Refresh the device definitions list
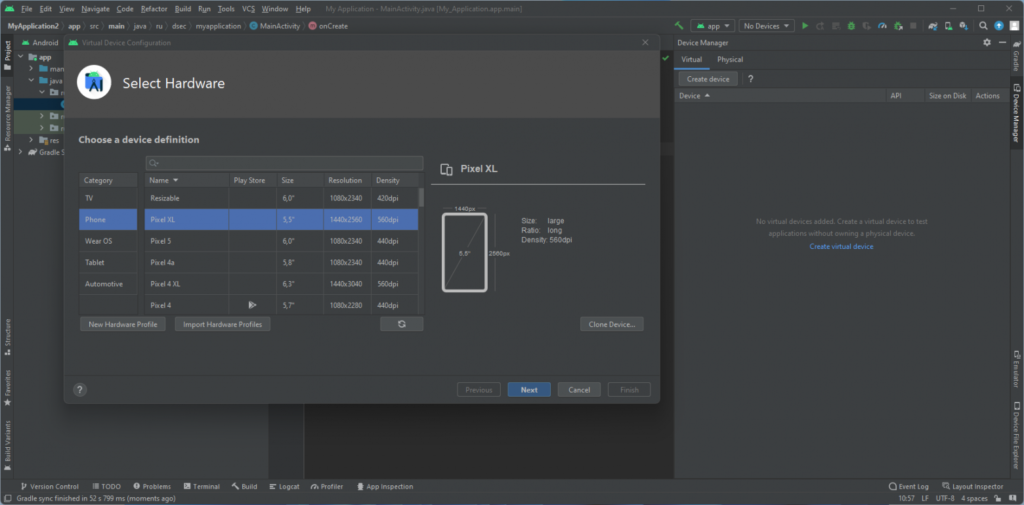The height and width of the screenshot is (505, 1024). [x=402, y=324]
